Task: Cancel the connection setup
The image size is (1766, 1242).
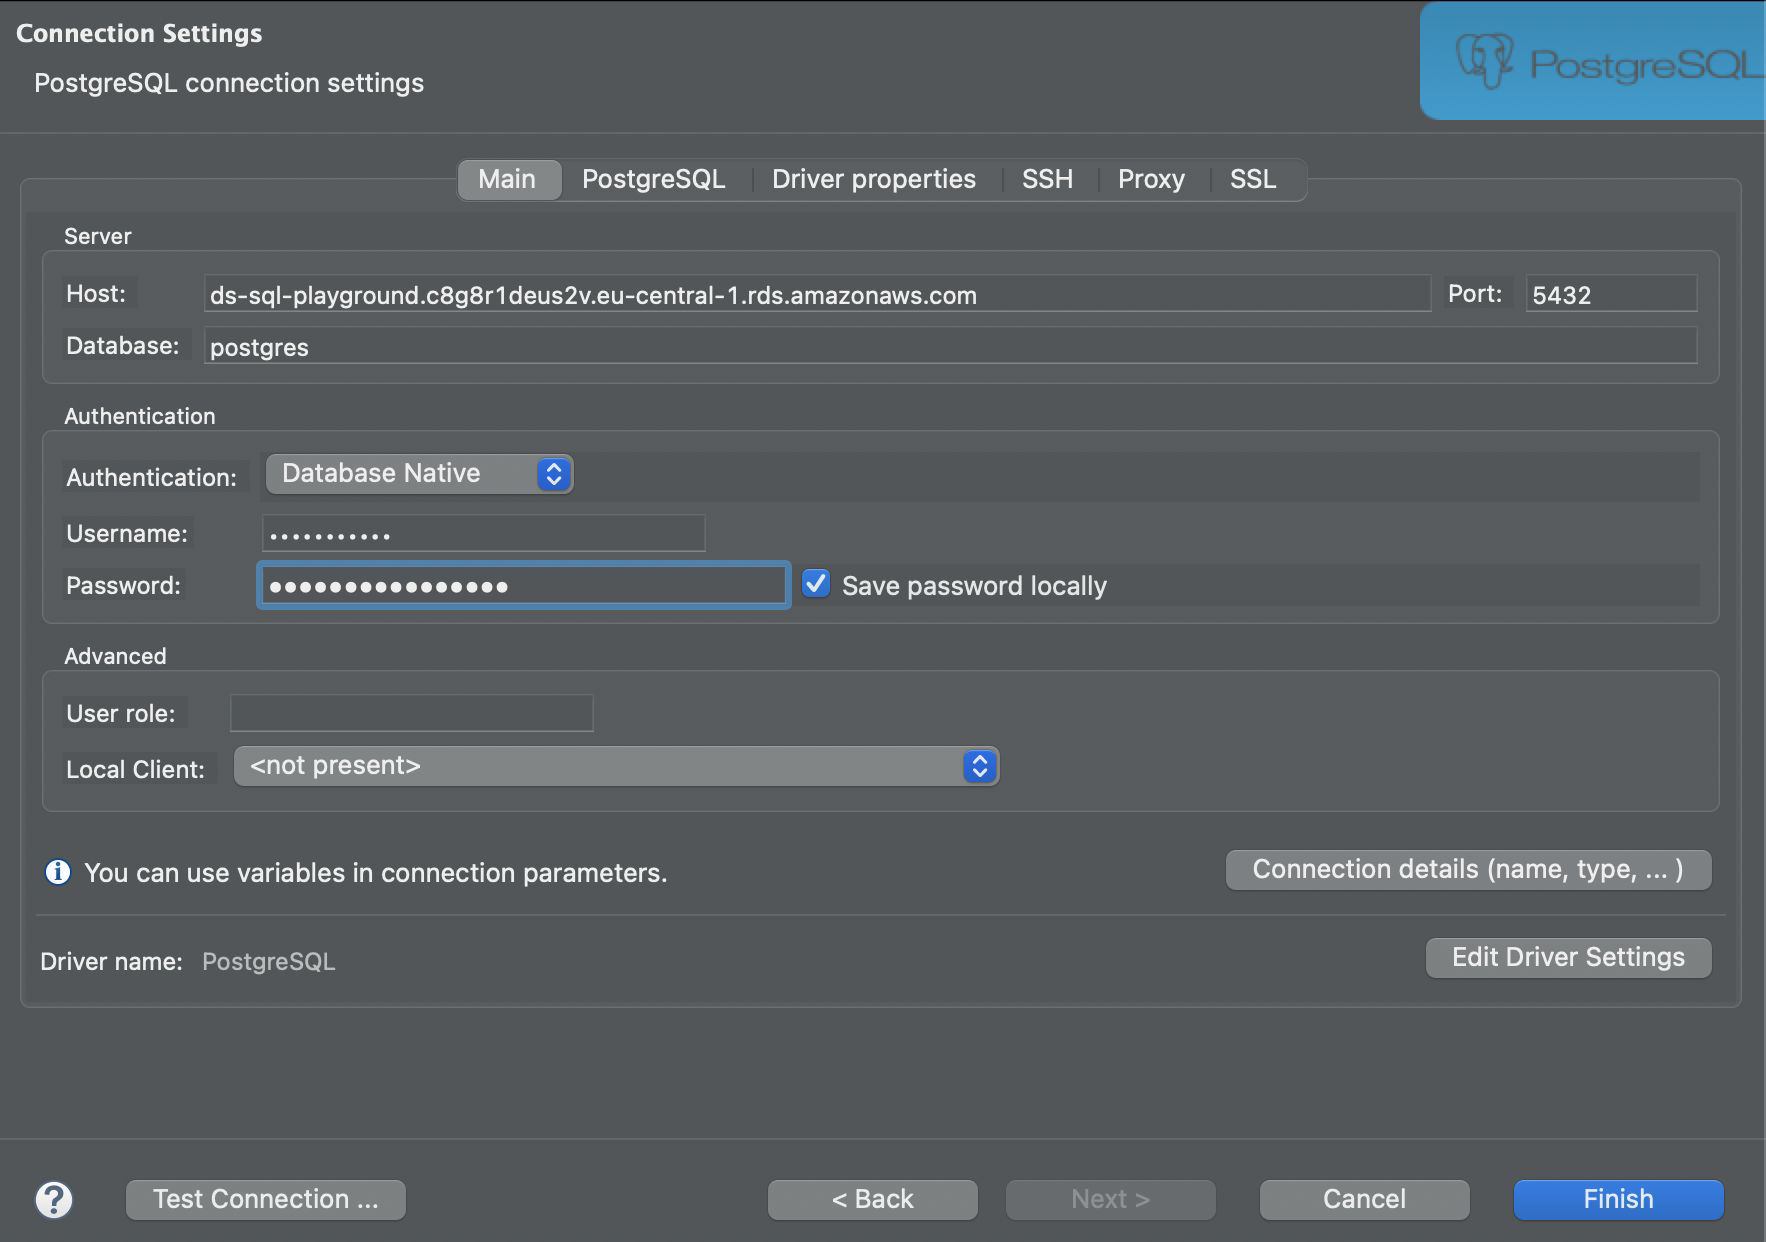Action: pos(1364,1199)
